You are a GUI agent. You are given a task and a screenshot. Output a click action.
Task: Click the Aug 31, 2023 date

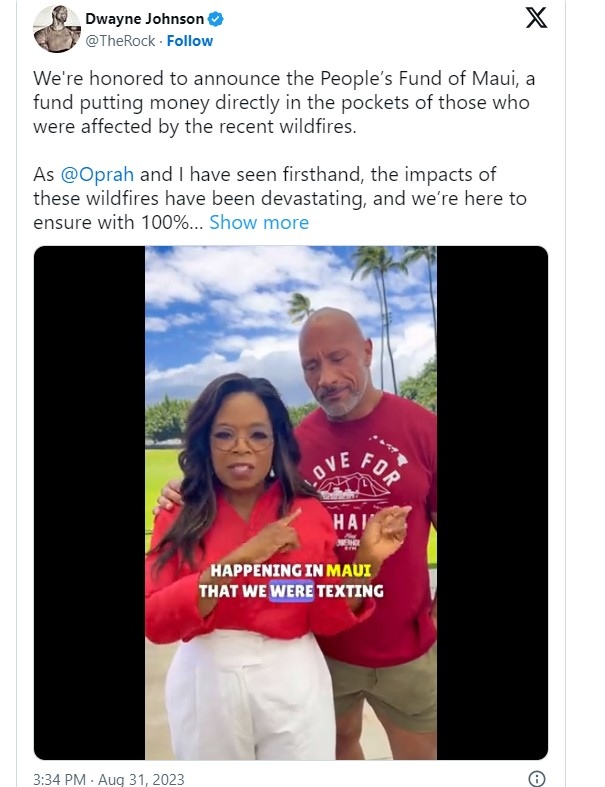141,779
